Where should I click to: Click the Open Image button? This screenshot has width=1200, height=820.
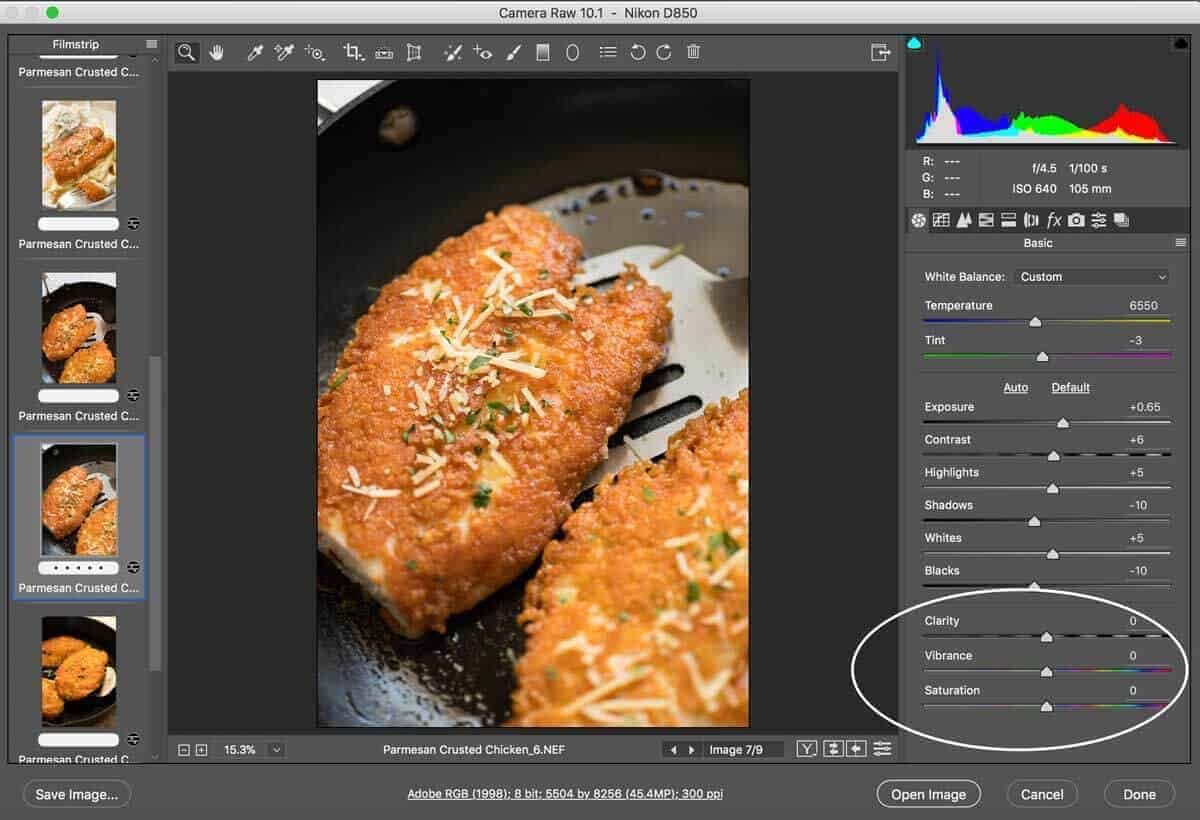928,794
